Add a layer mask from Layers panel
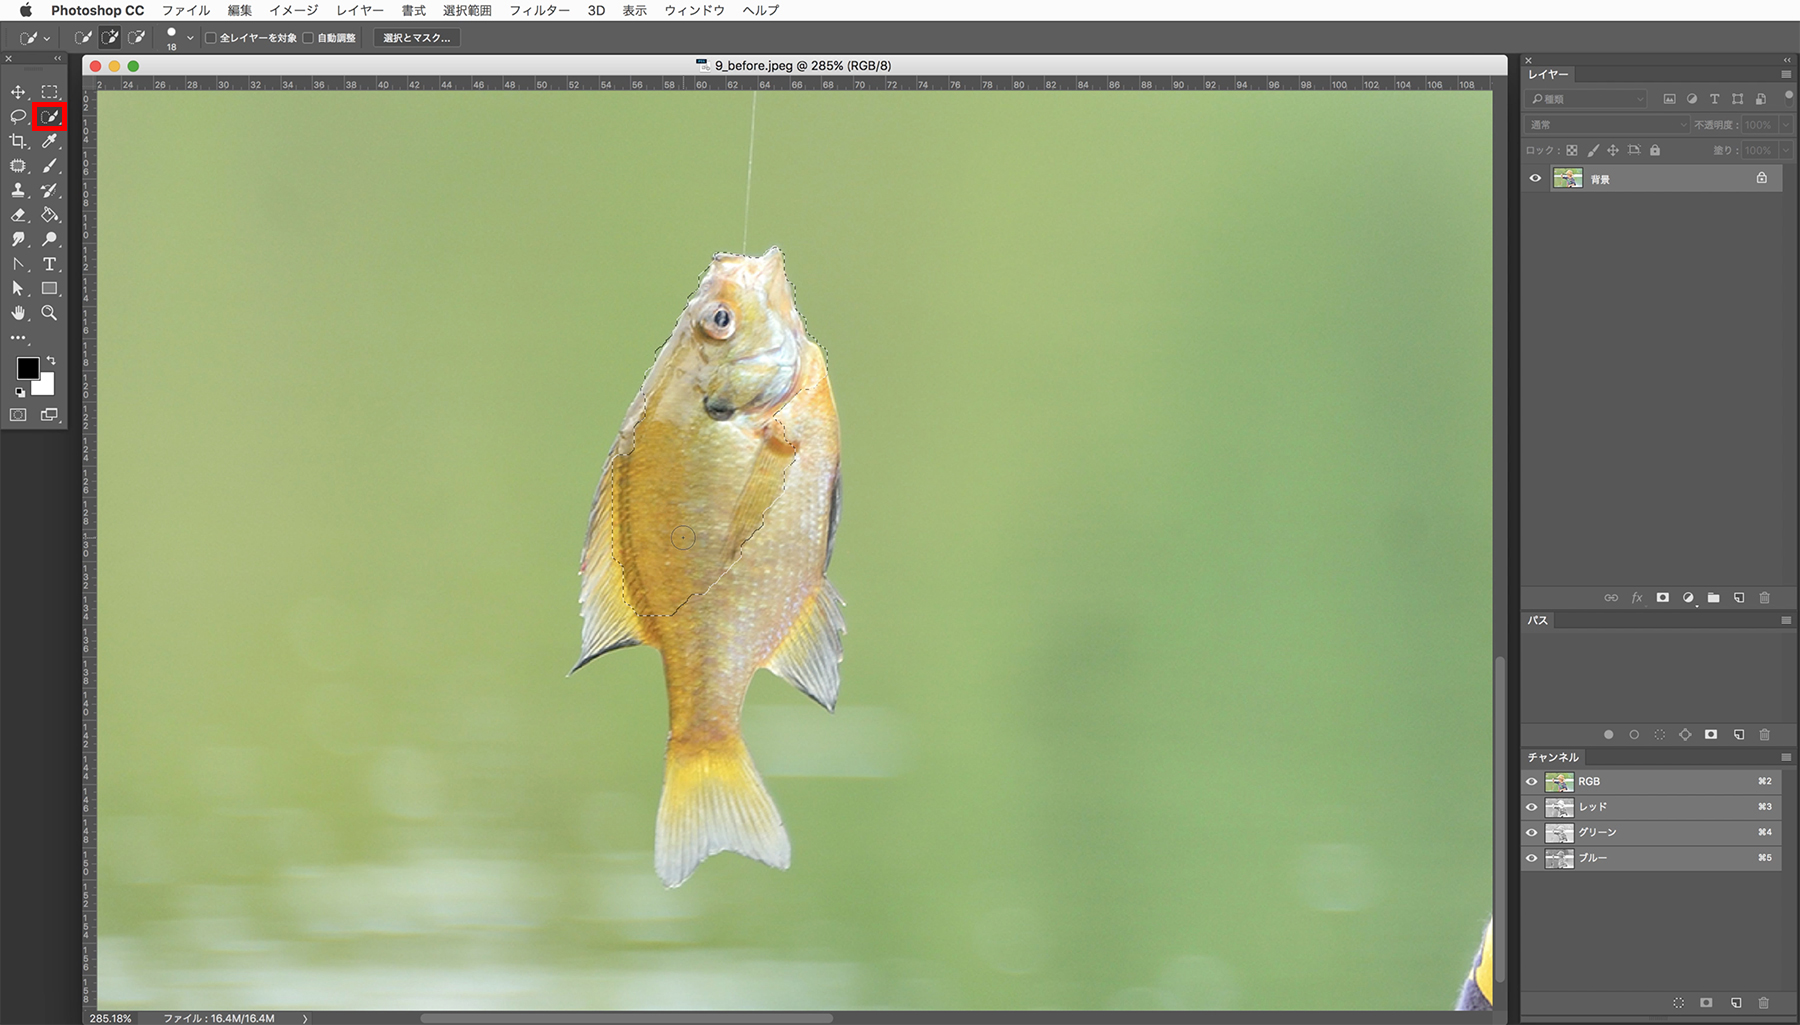This screenshot has width=1800, height=1025. pos(1662,598)
